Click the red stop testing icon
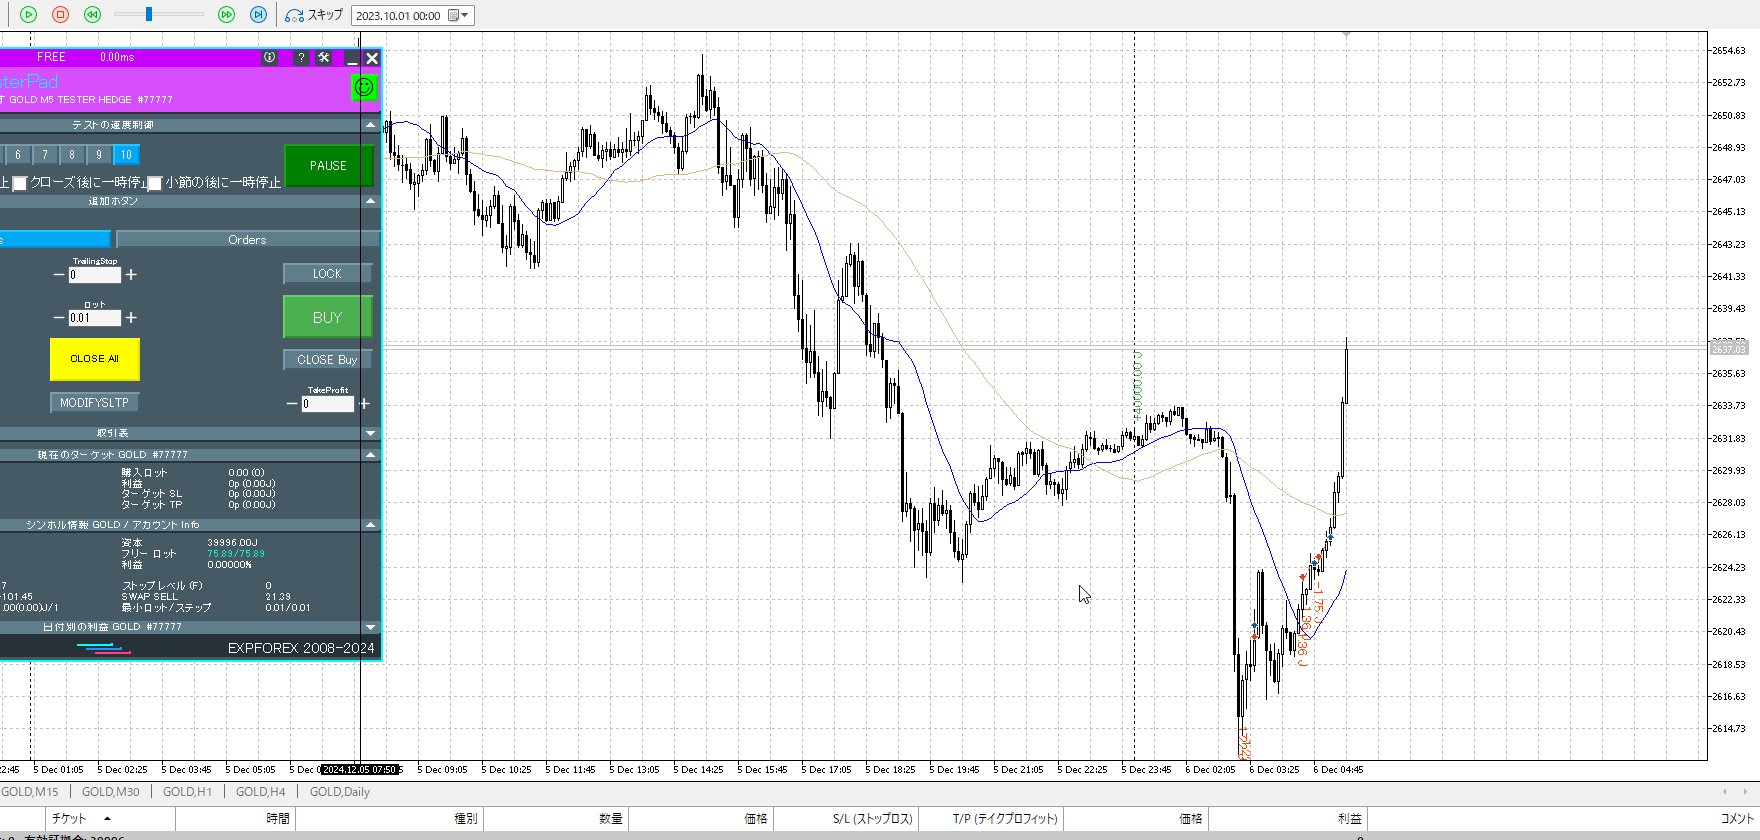1760x840 pixels. pos(60,14)
